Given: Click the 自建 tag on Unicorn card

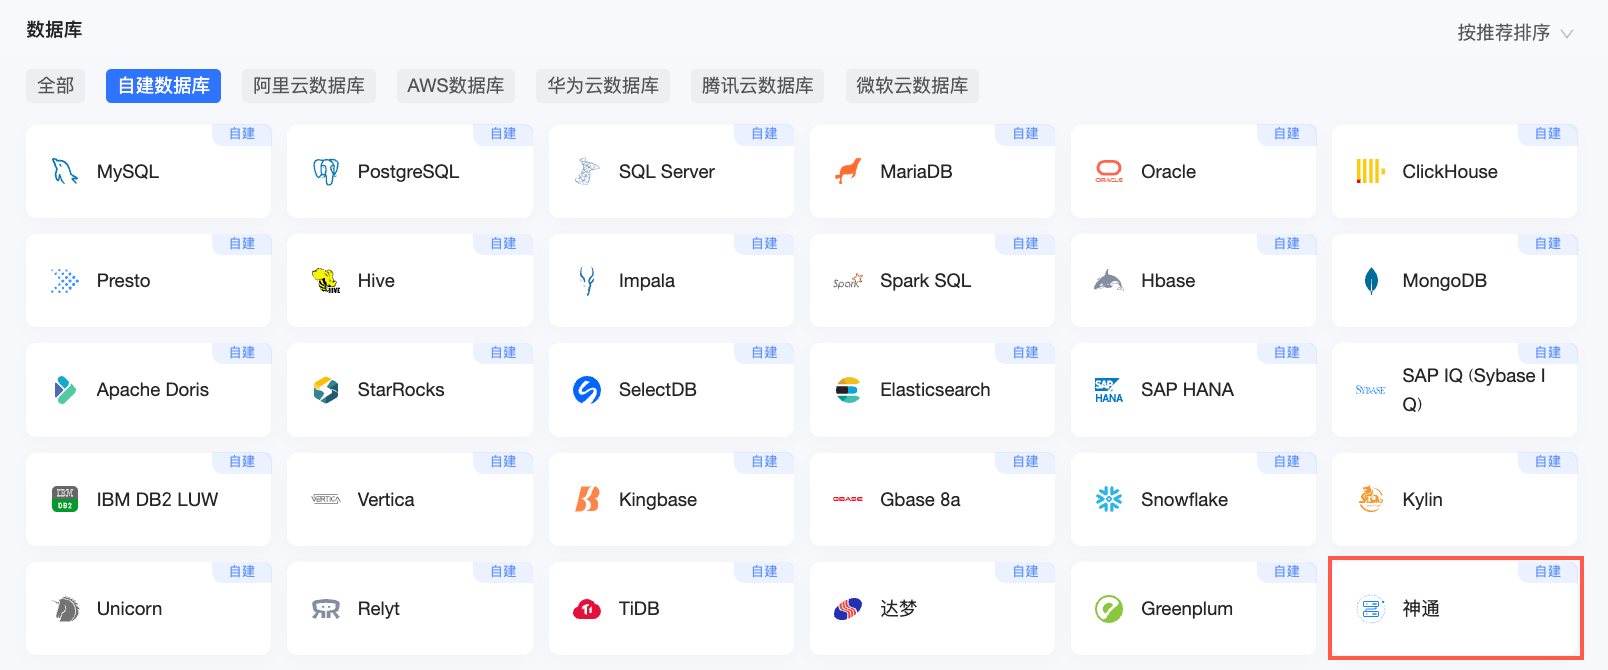Looking at the screenshot, I should pos(242,571).
